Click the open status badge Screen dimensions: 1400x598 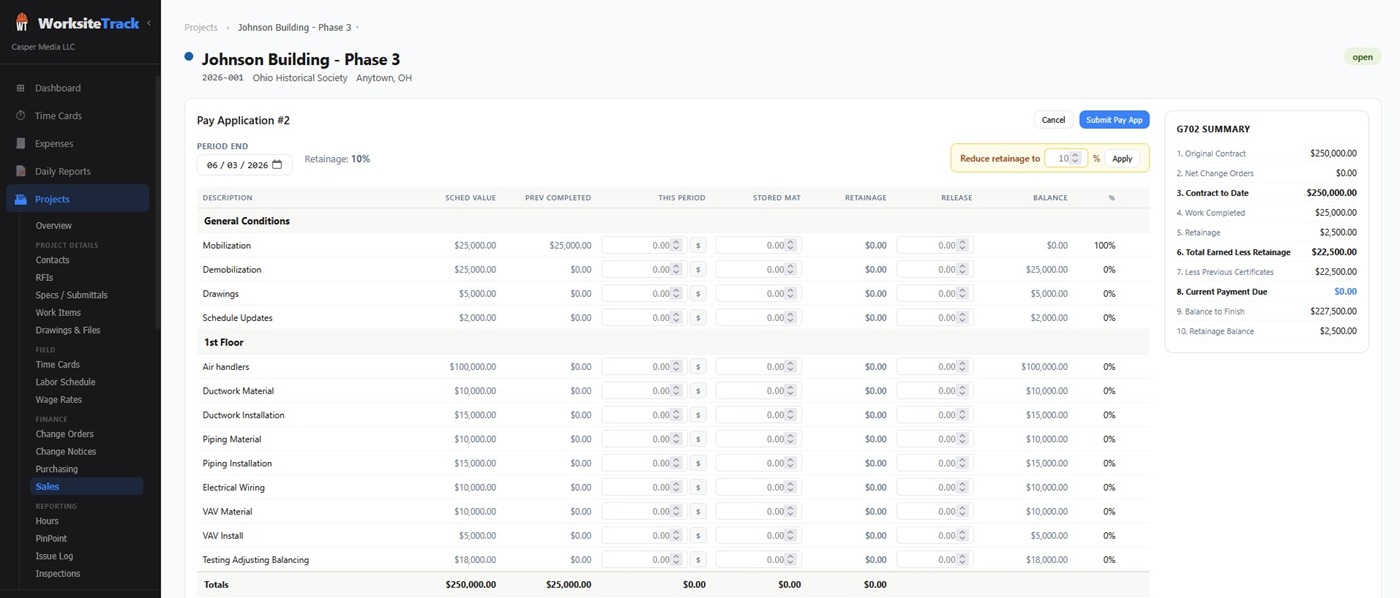click(x=1362, y=57)
